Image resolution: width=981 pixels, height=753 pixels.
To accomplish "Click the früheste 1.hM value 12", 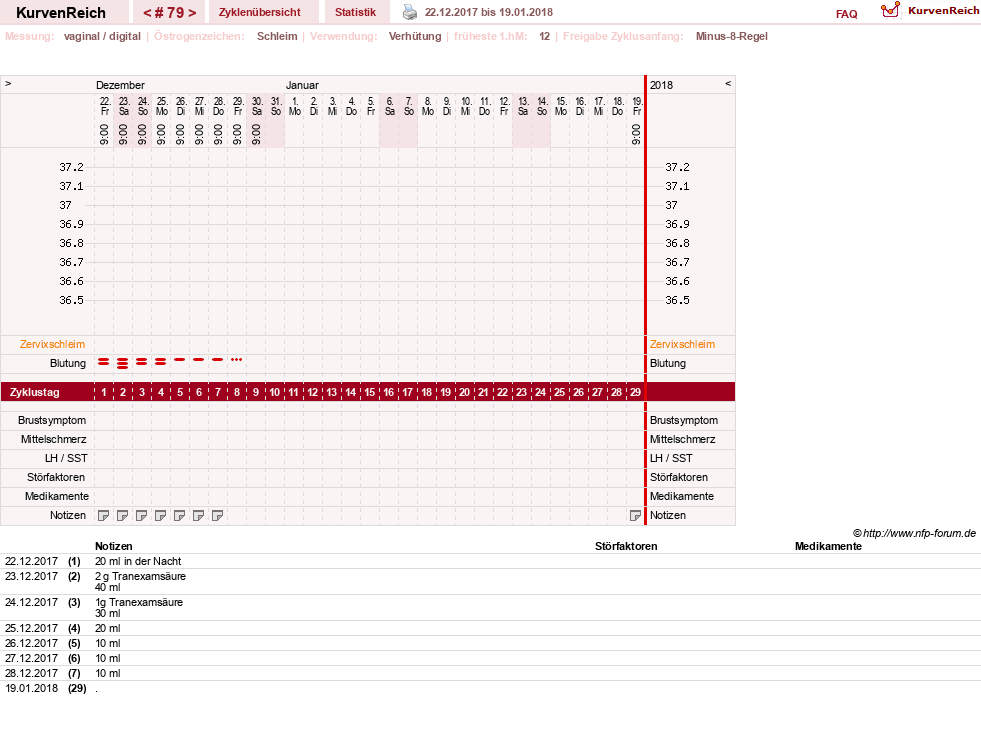I will coord(544,36).
